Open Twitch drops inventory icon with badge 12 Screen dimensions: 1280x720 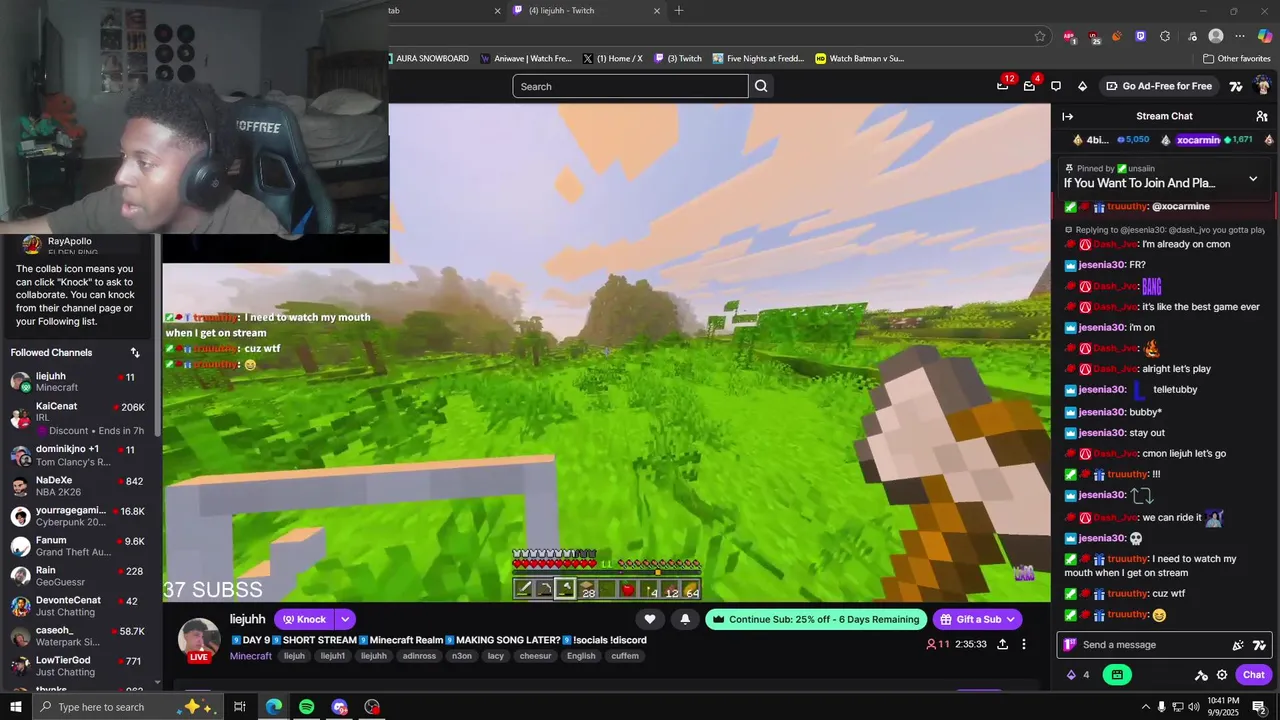coord(1003,86)
